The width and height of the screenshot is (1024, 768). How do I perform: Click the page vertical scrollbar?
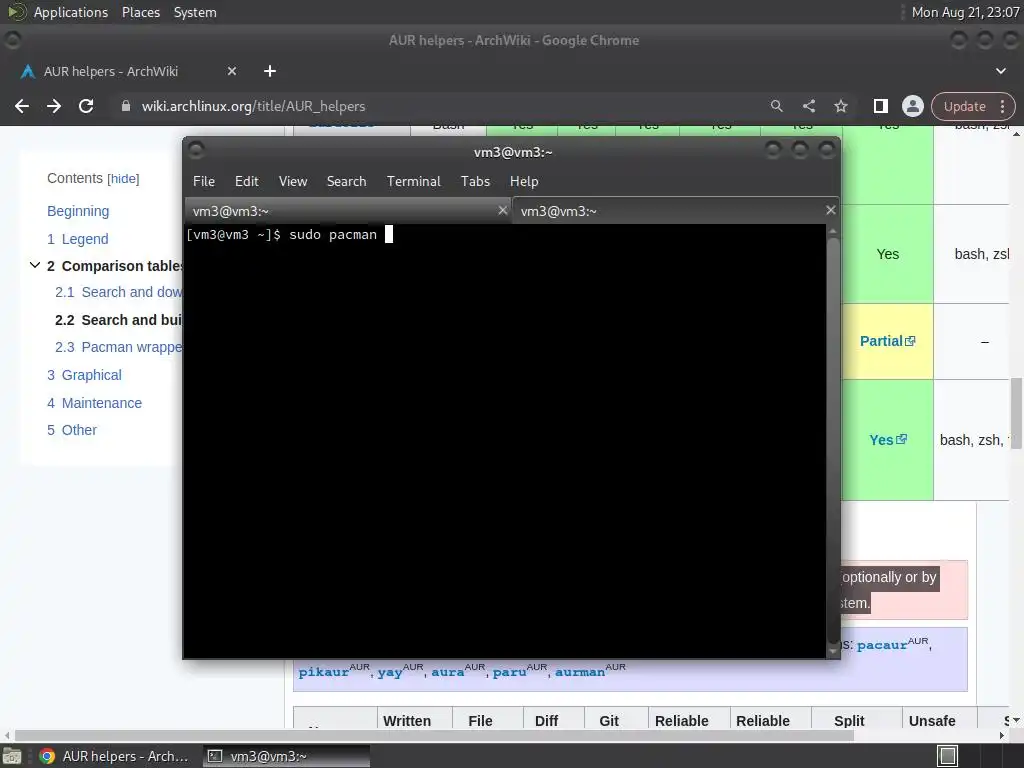1016,413
